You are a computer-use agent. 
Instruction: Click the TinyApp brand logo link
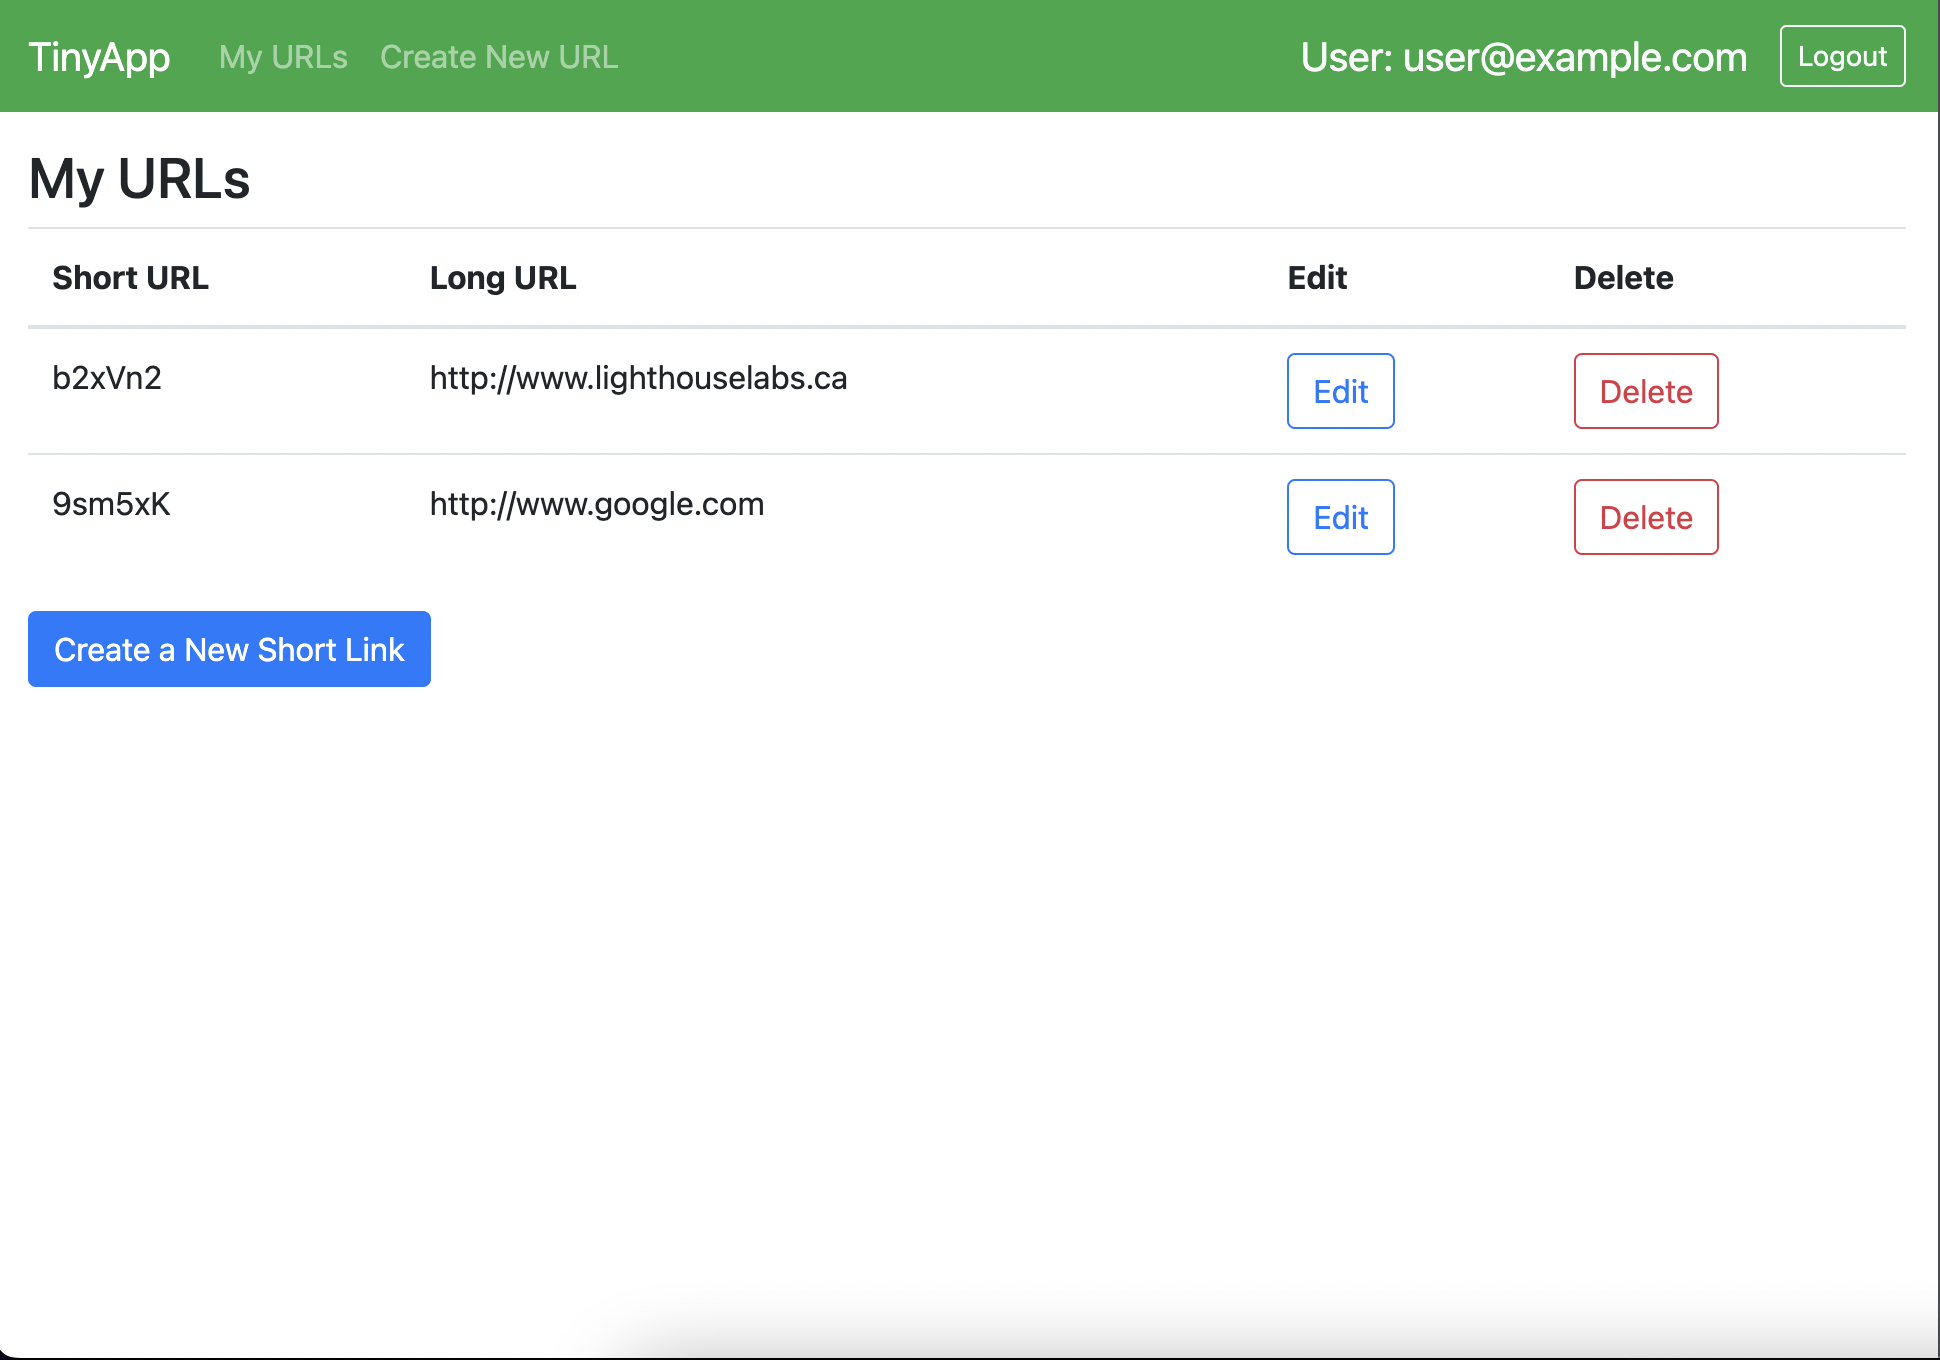pyautogui.click(x=99, y=57)
